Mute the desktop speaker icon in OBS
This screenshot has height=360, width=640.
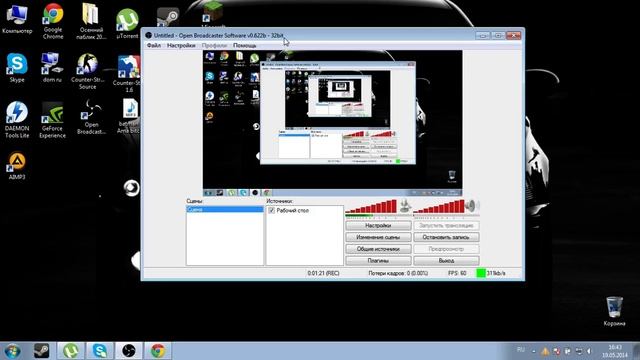[472, 205]
